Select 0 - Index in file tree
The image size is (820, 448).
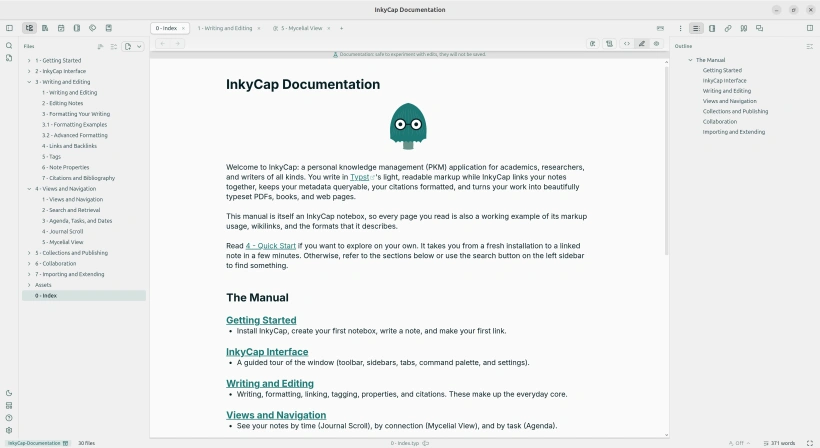pyautogui.click(x=84, y=296)
